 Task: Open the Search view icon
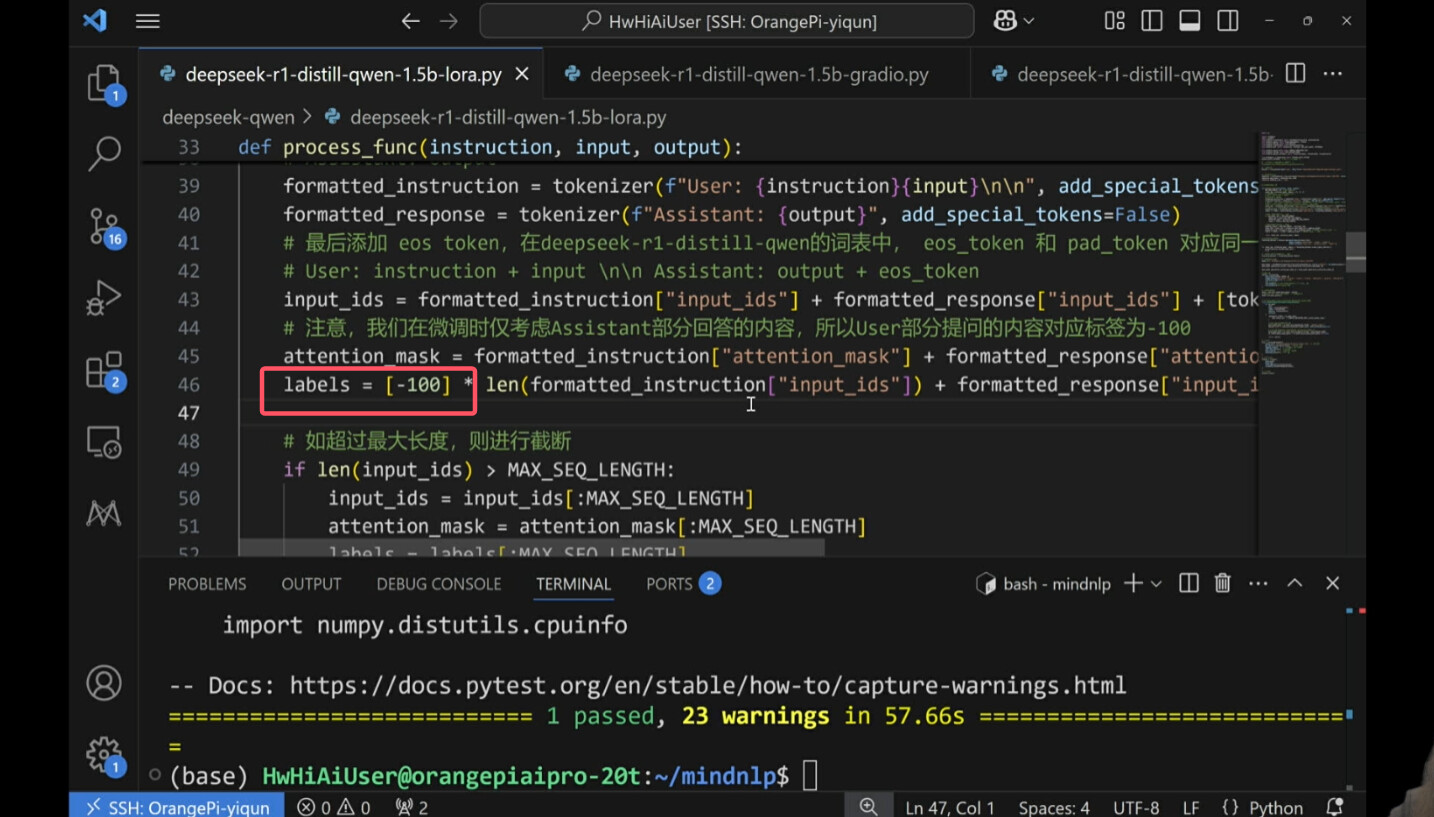pos(104,154)
